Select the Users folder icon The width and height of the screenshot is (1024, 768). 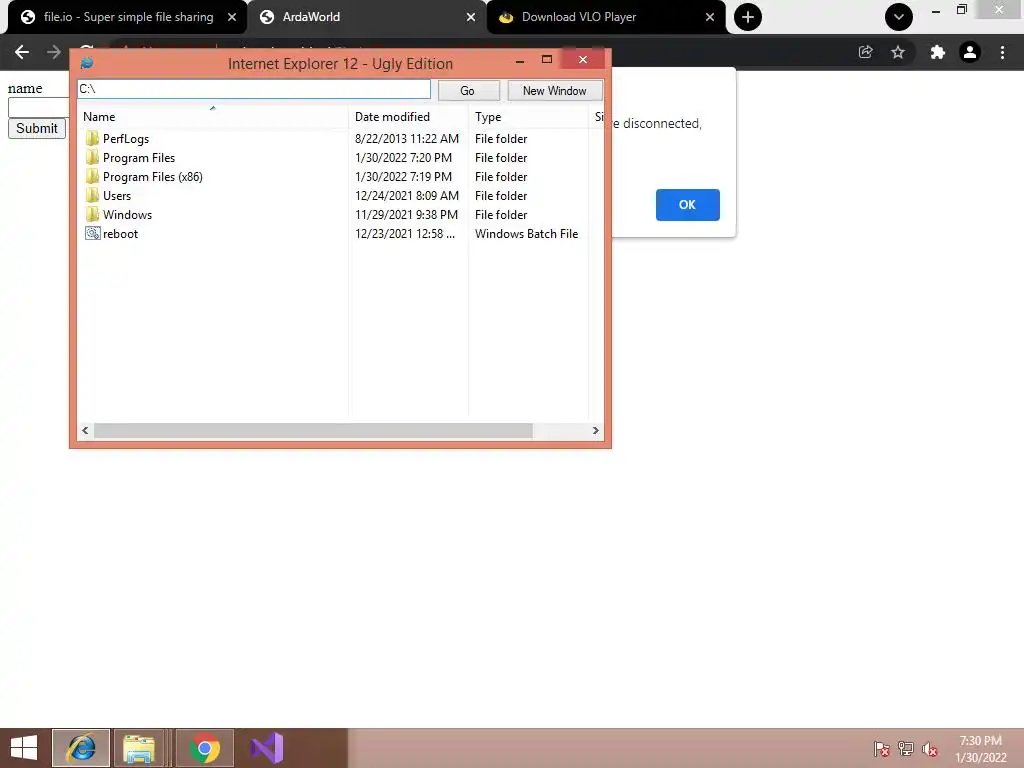(x=92, y=195)
